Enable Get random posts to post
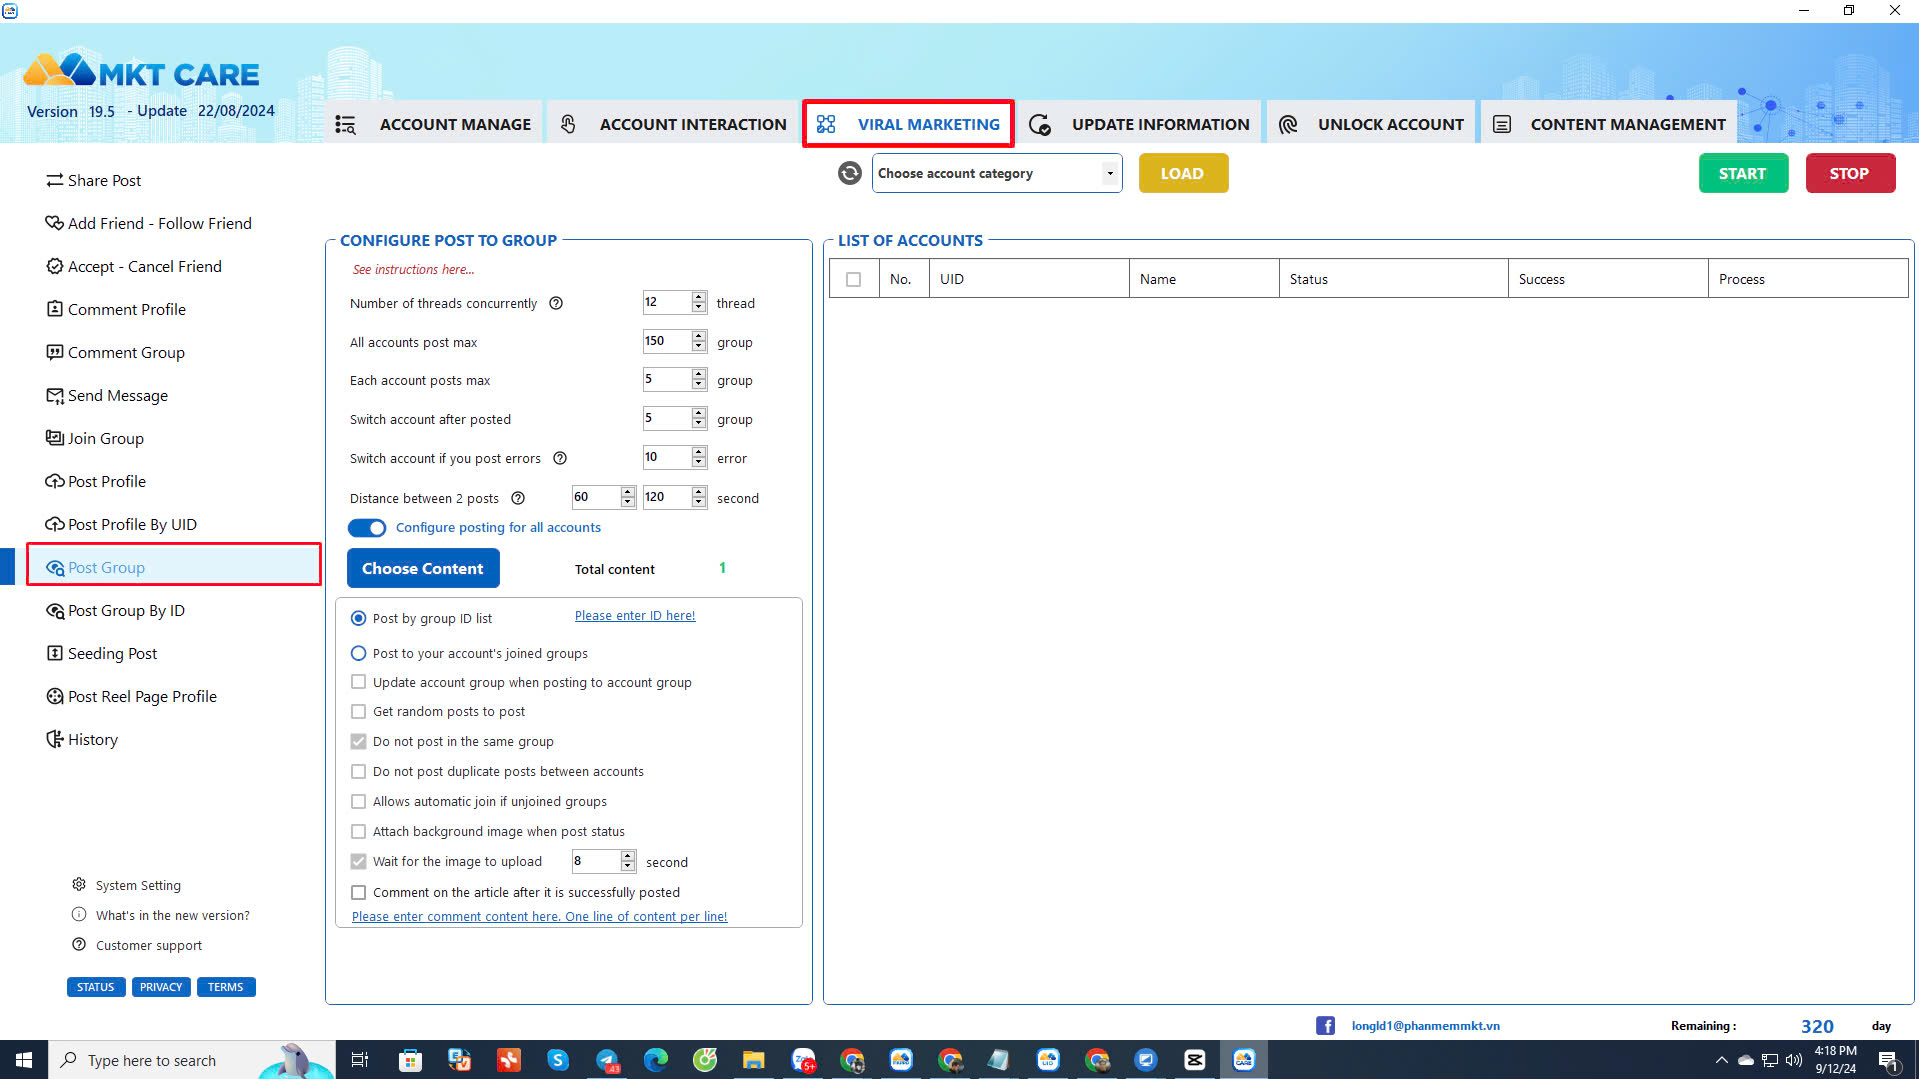 (359, 711)
